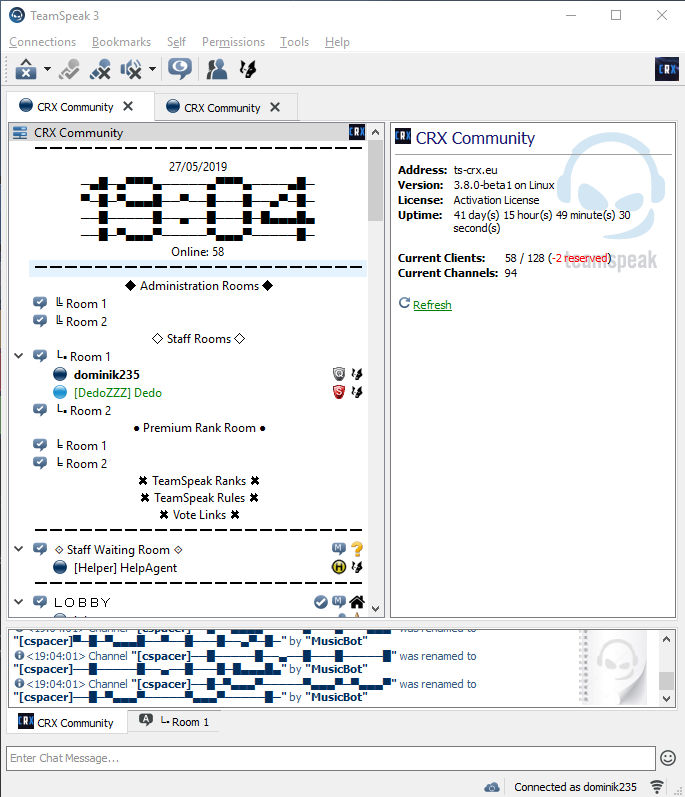Image resolution: width=685 pixels, height=797 pixels.
Task: Click Refresh link in server info panel
Action: [x=432, y=304]
